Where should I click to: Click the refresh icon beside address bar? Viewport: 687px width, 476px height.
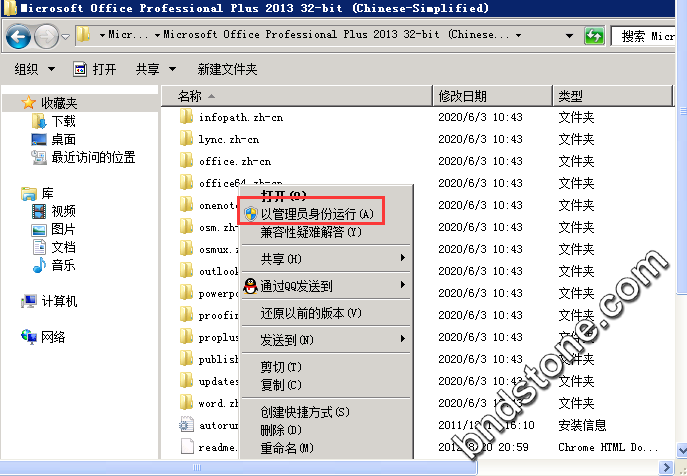(x=594, y=37)
